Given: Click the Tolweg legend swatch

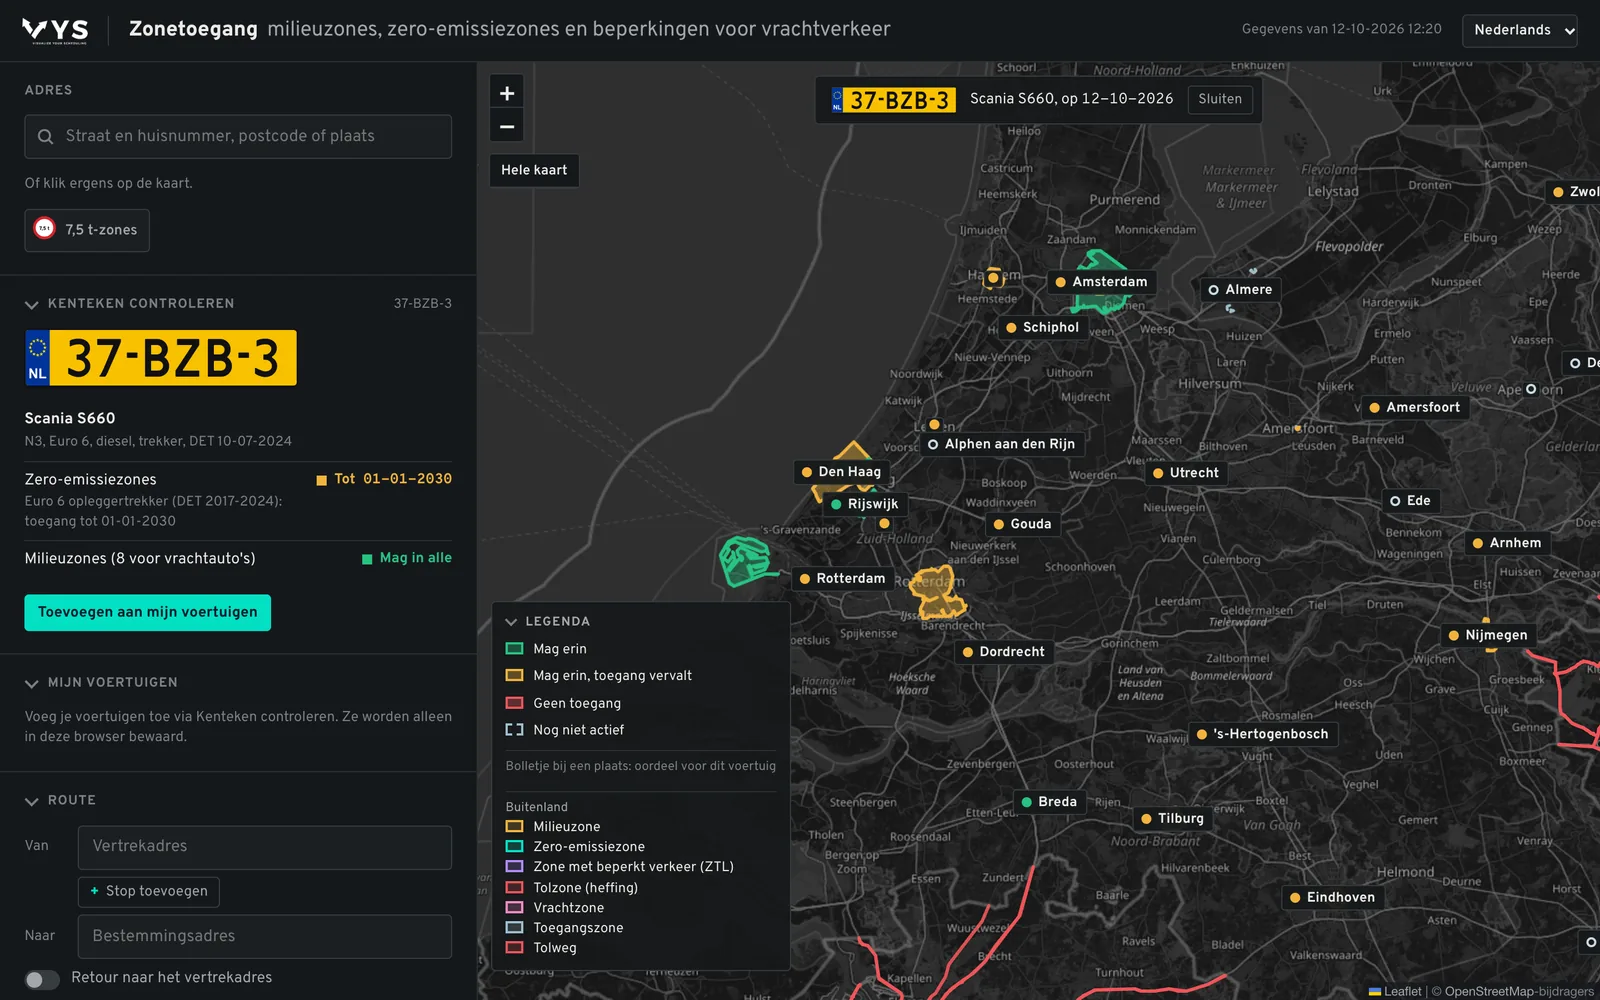Looking at the screenshot, I should coord(515,948).
